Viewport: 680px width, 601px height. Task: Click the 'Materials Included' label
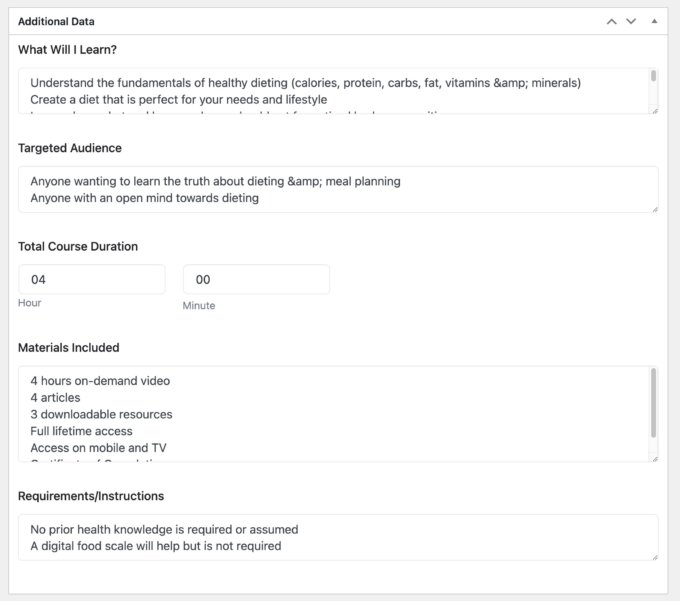69,347
